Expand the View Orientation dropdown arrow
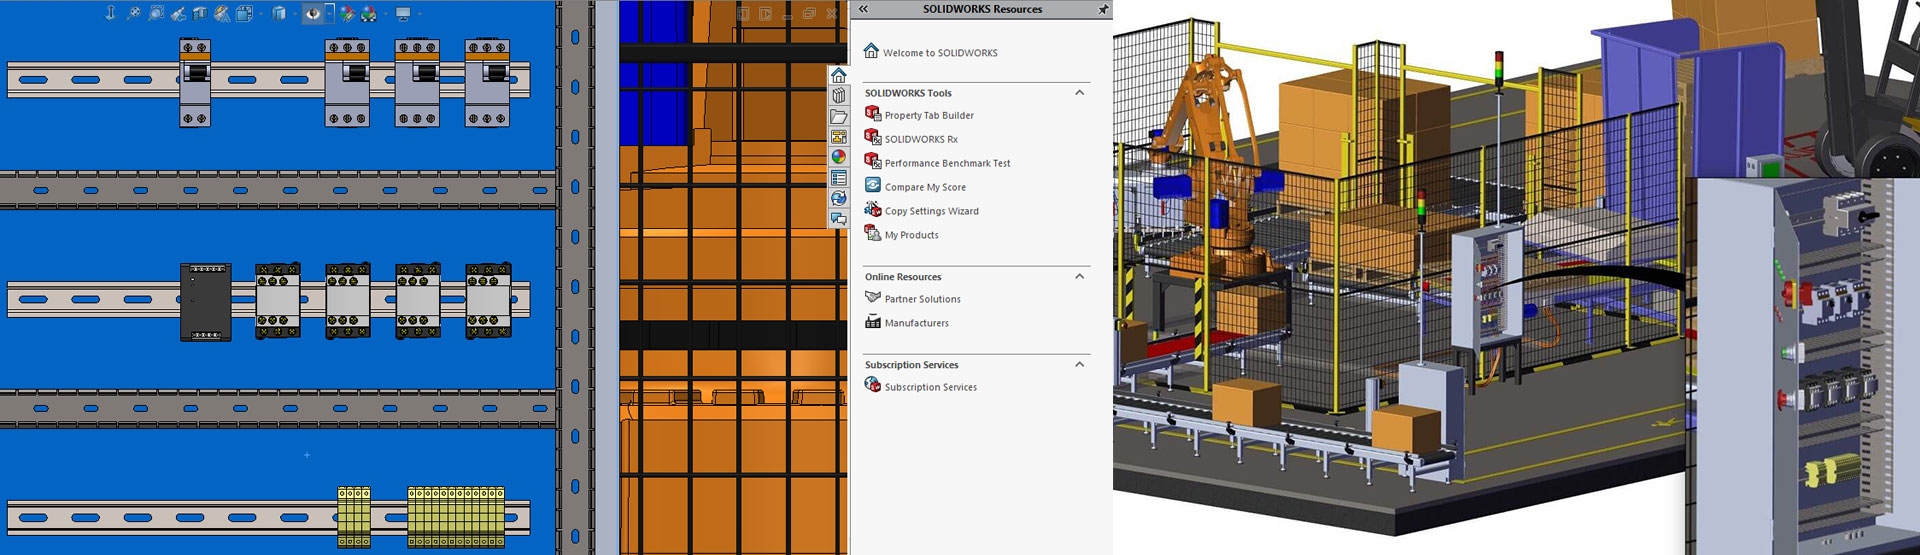This screenshot has height=555, width=1920. pos(261,13)
